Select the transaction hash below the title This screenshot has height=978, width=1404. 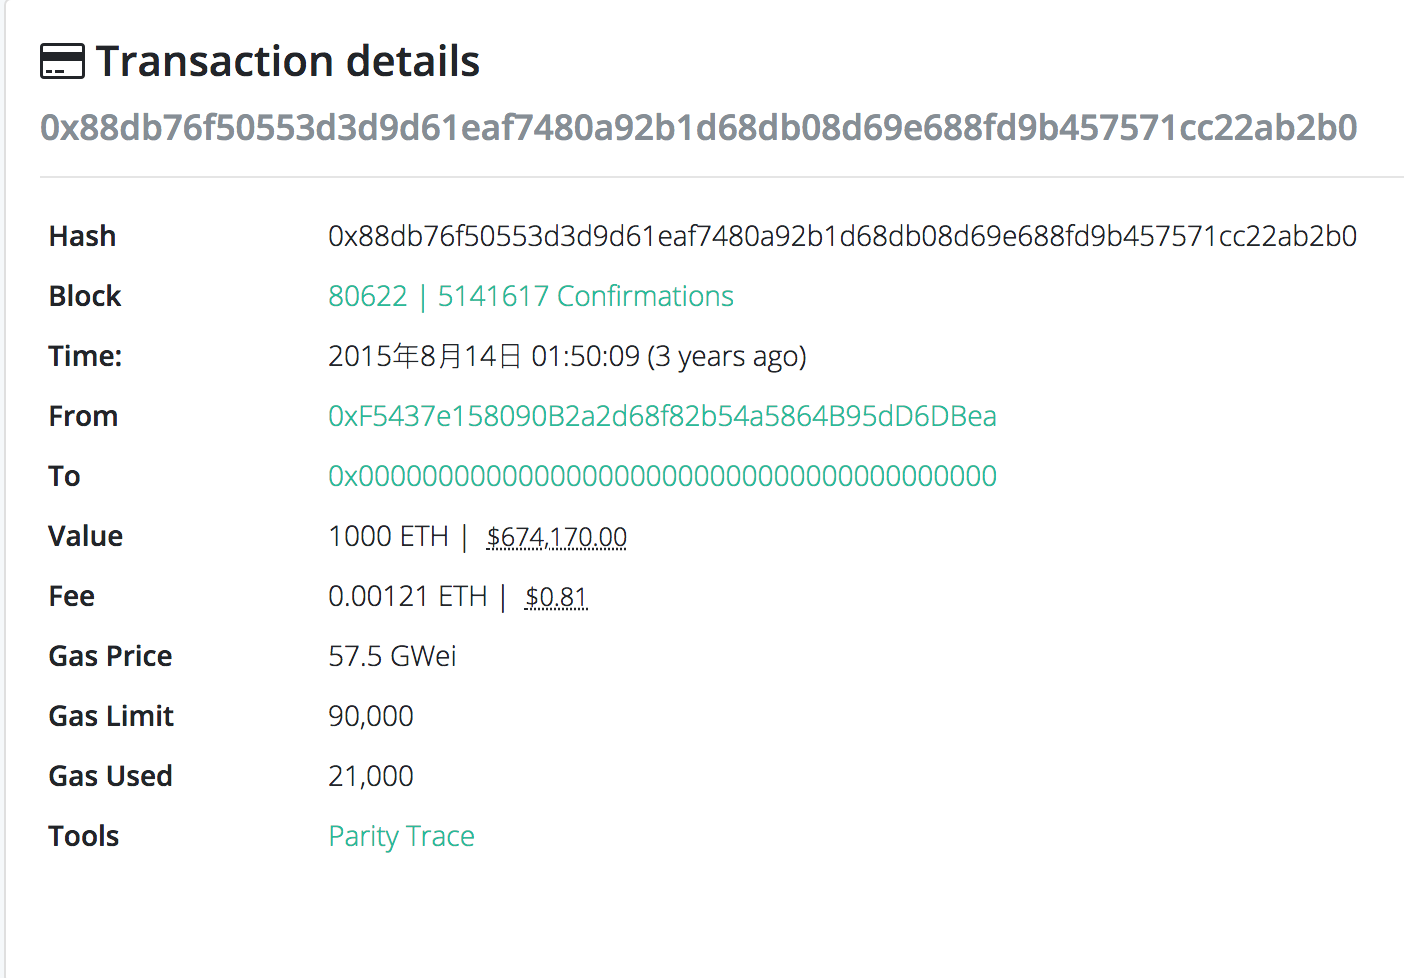pos(698,128)
